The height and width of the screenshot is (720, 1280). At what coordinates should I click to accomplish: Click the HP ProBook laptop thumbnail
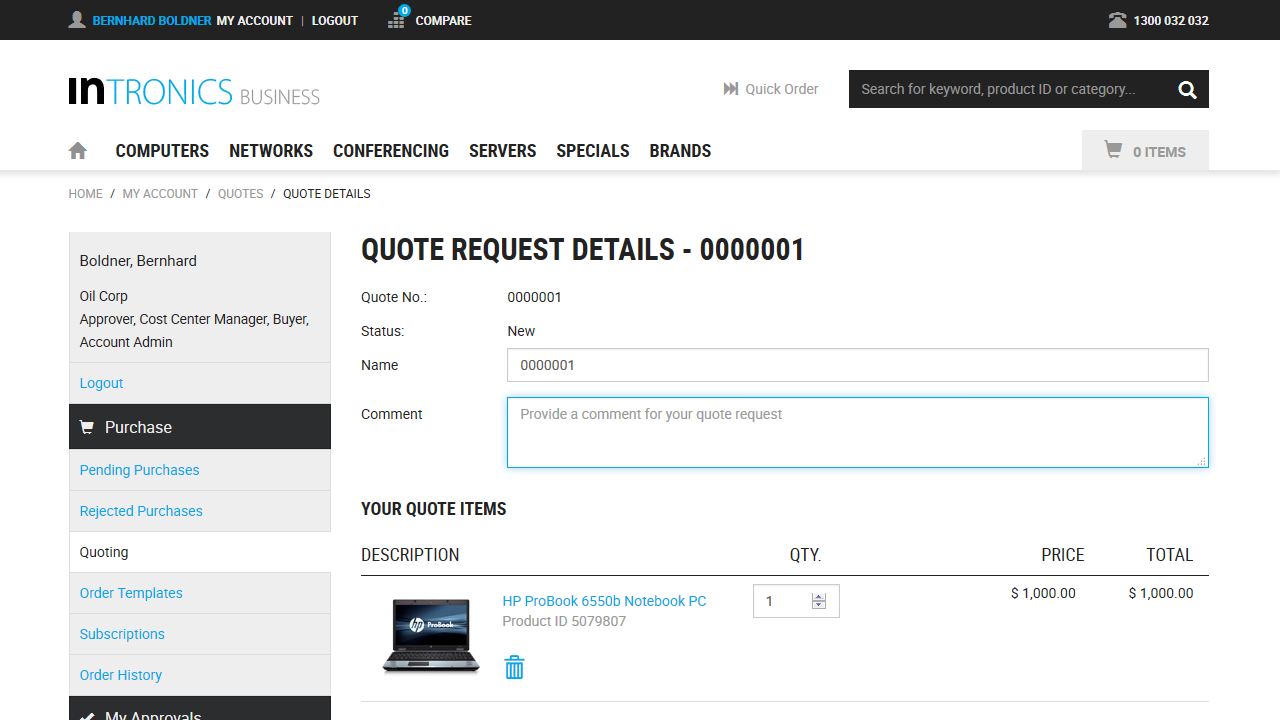click(431, 635)
